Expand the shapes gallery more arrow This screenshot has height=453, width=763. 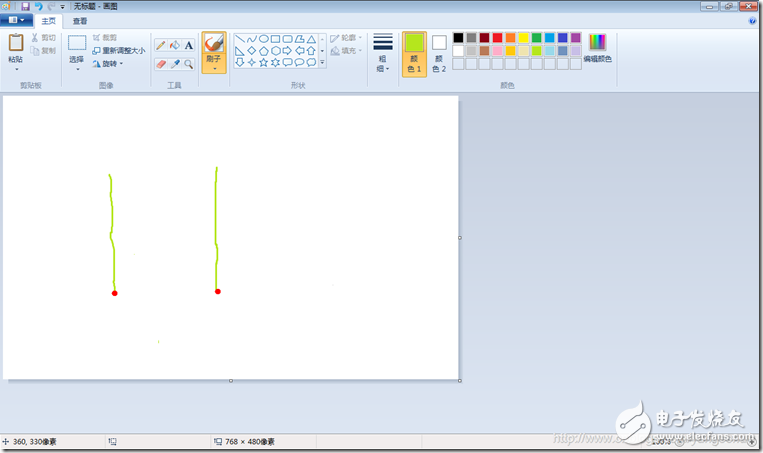[322, 62]
